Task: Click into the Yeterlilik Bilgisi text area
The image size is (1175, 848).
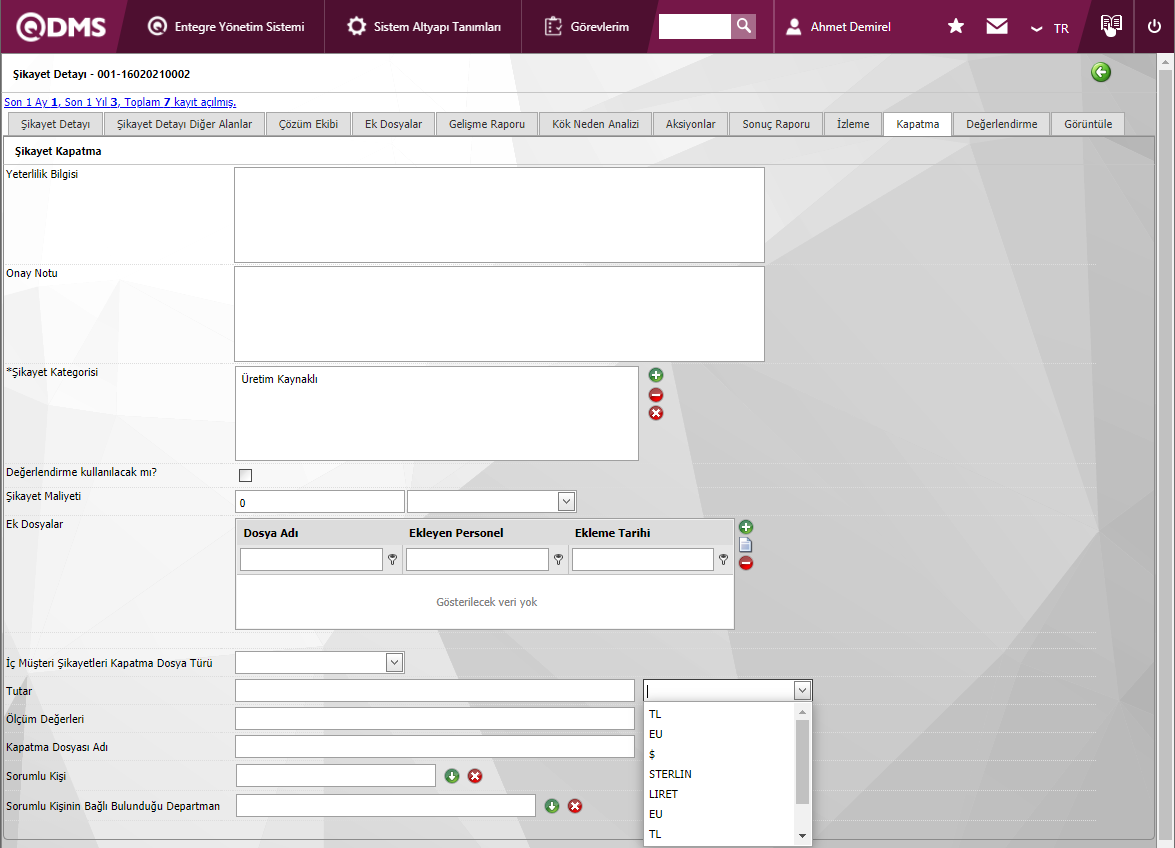Action: coord(499,215)
